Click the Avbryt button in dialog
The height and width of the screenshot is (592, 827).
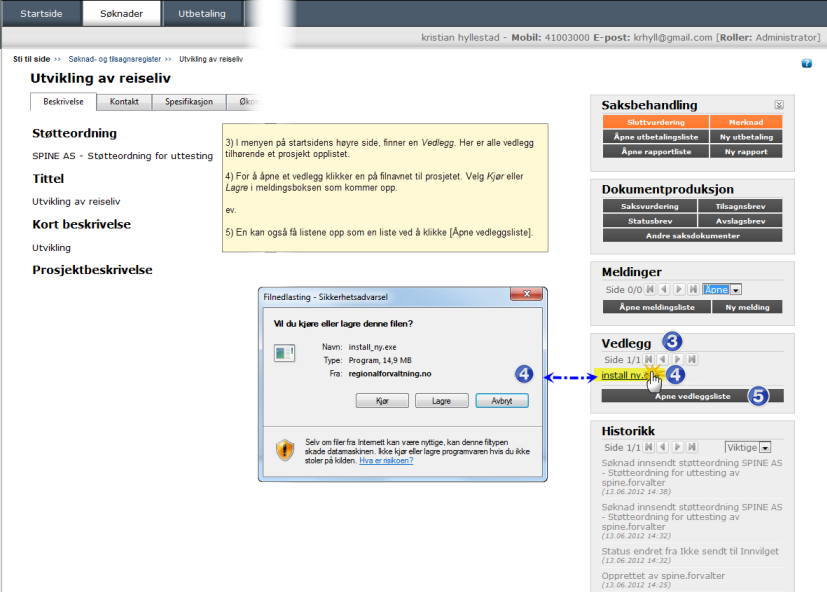pos(502,401)
